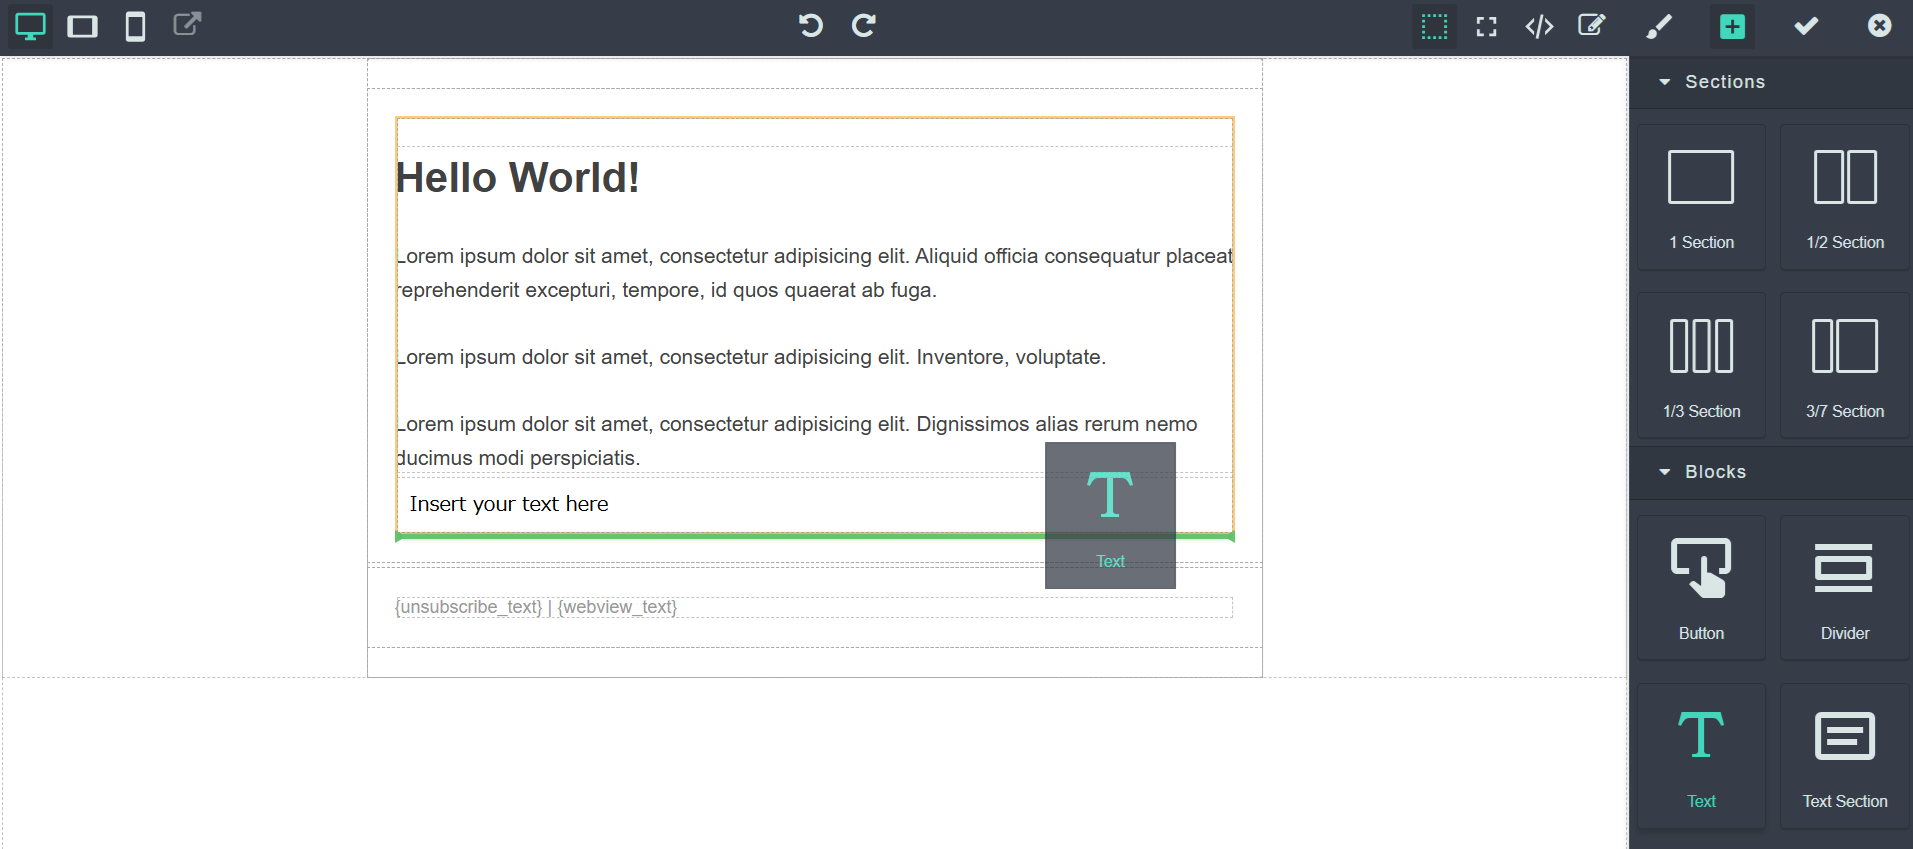Open the style manager brush
The height and width of the screenshot is (849, 1913).
1659,27
